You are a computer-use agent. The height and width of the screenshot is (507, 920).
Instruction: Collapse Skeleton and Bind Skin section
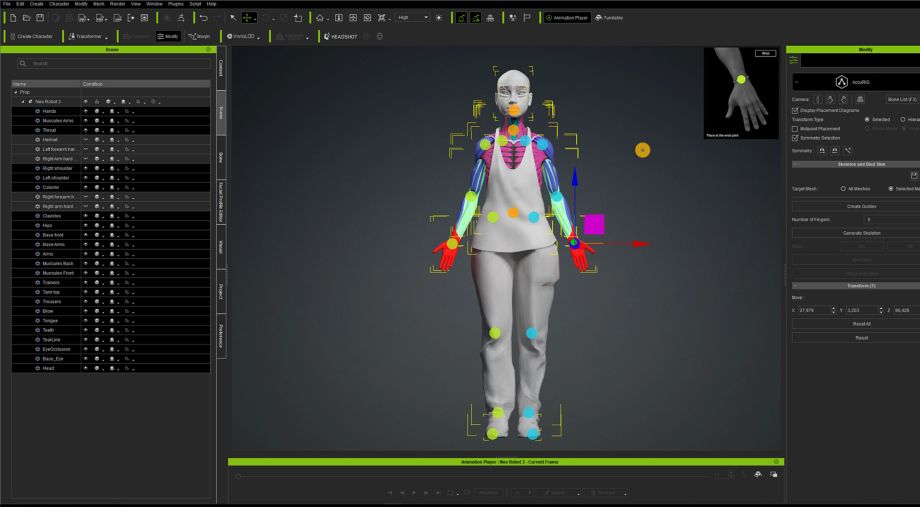(x=795, y=164)
